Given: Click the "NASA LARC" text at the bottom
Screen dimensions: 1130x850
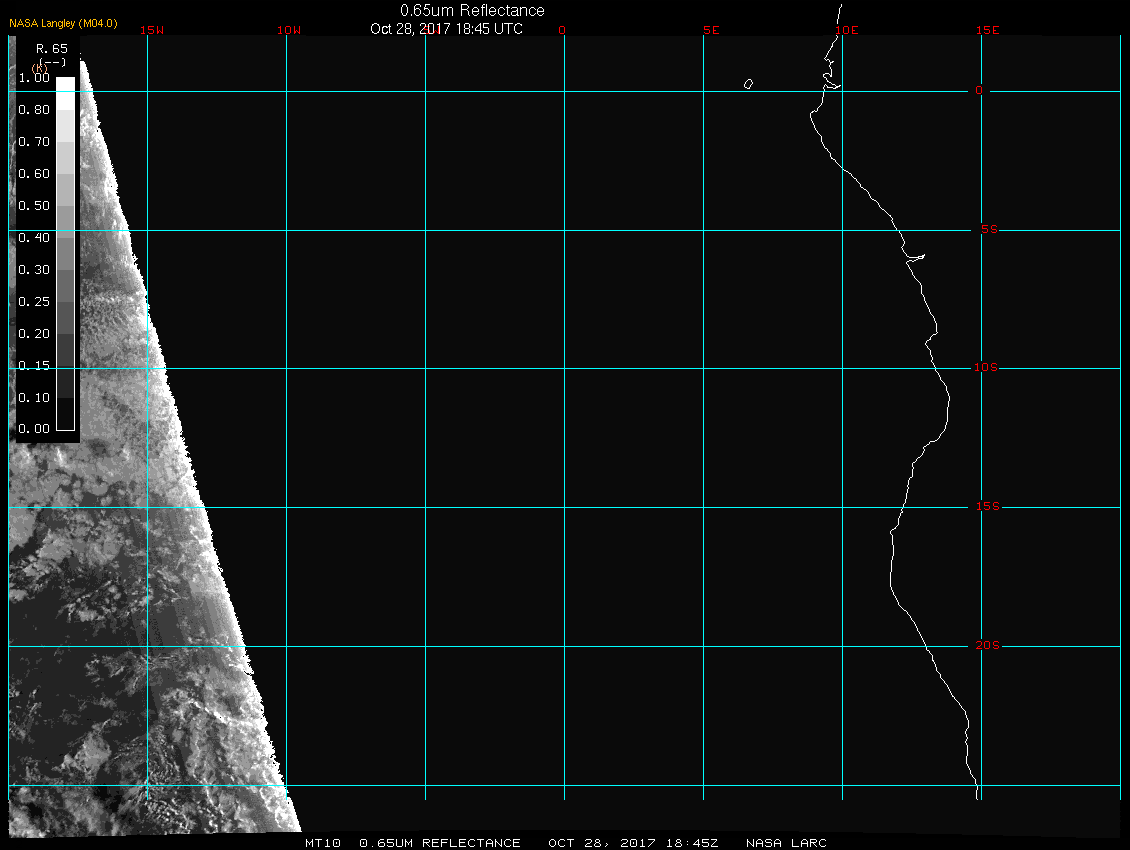Looking at the screenshot, I should click(787, 843).
